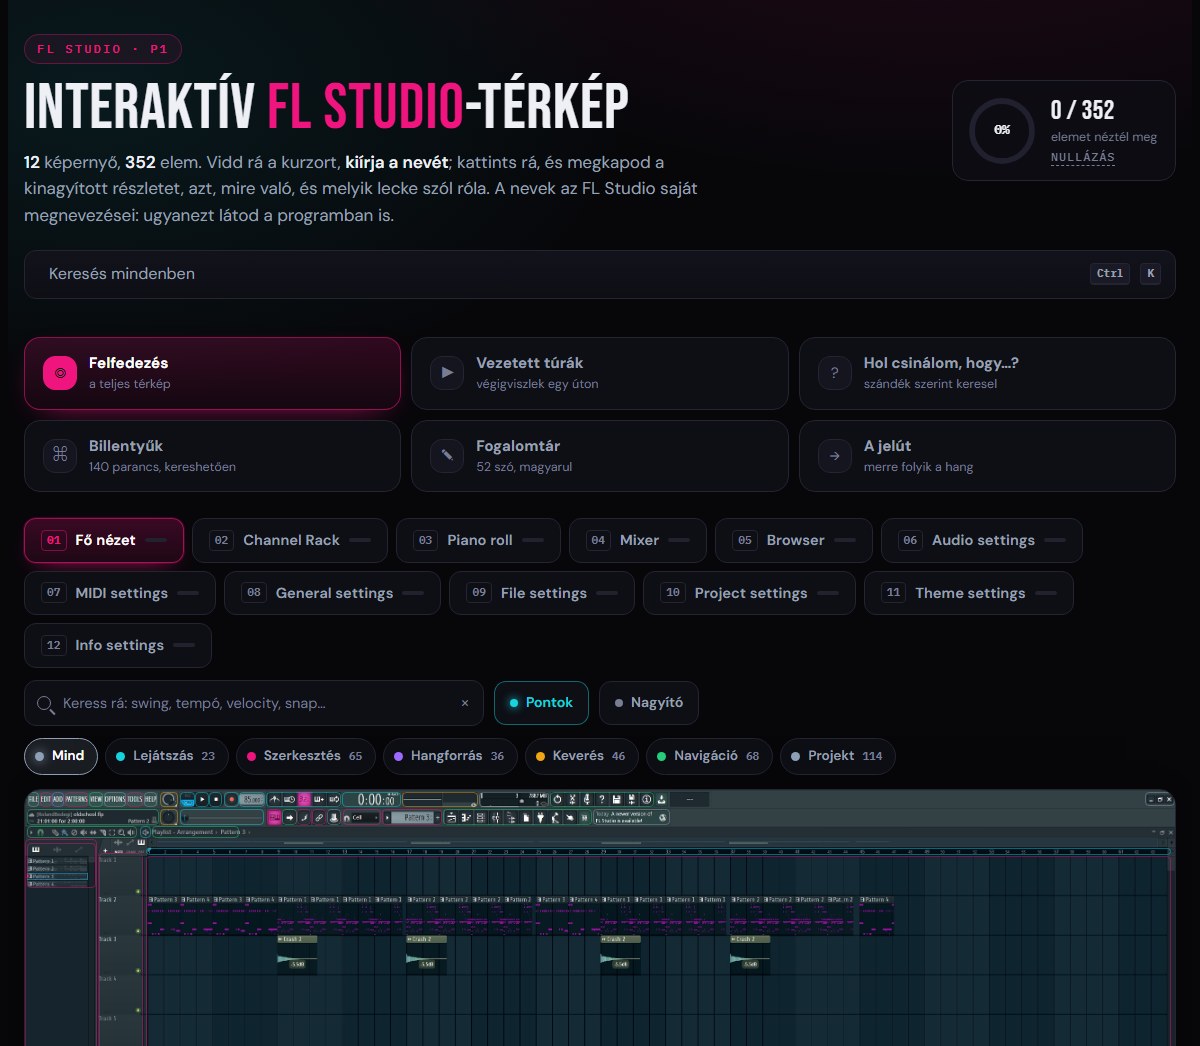Open the A jelút signal flow card
The width and height of the screenshot is (1200, 1046).
[x=987, y=456]
